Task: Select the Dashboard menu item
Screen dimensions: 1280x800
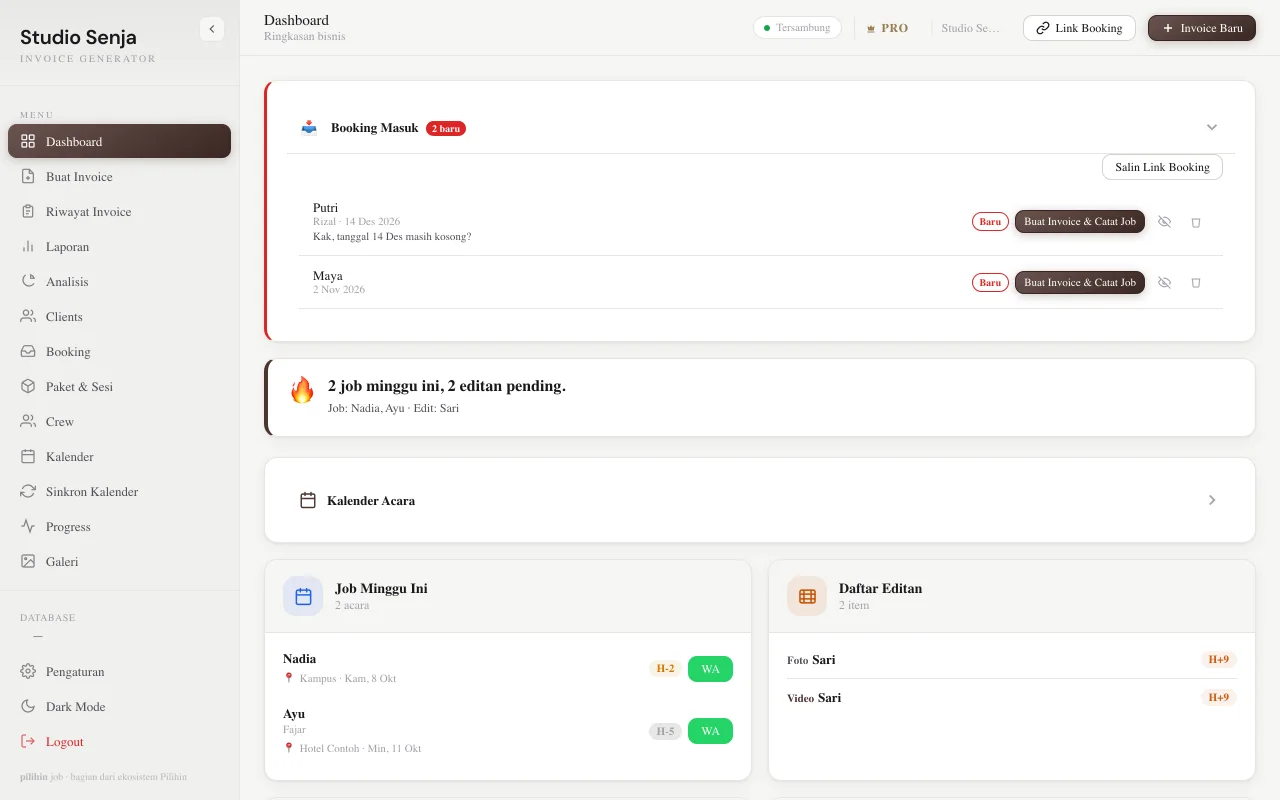Action: (120, 141)
